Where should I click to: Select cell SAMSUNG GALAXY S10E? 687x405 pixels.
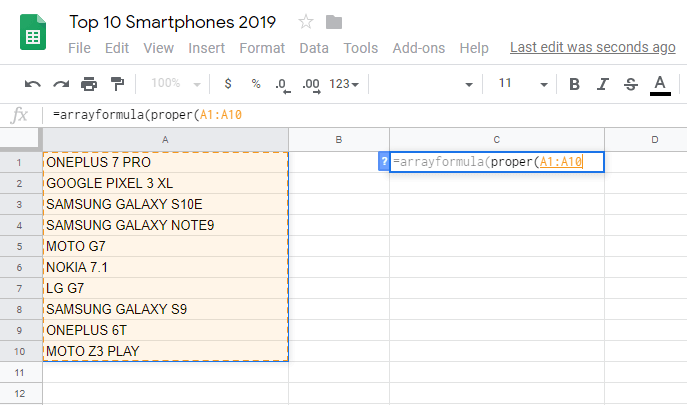tap(165, 204)
